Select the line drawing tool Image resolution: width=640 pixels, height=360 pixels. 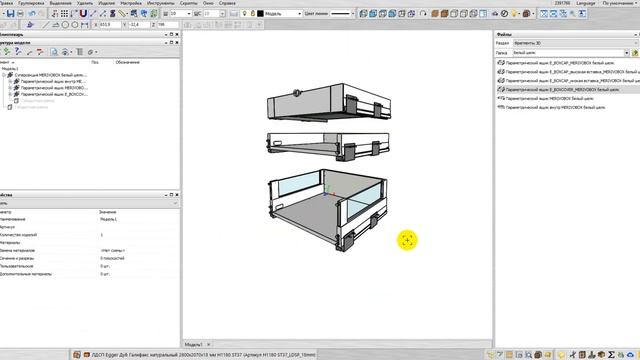pos(46,25)
